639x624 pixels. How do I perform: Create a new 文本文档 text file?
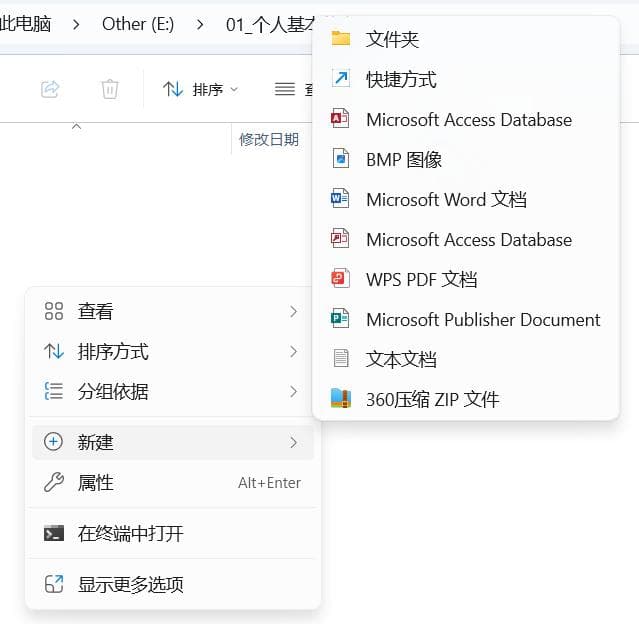465,359
